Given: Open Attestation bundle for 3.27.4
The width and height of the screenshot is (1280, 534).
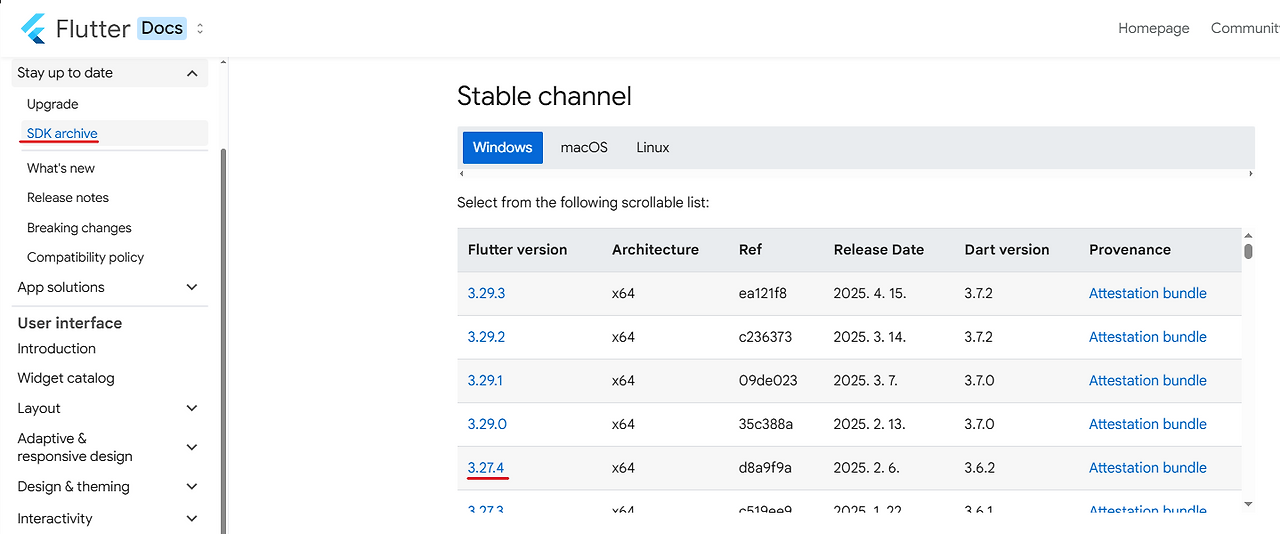Looking at the screenshot, I should (x=1148, y=467).
